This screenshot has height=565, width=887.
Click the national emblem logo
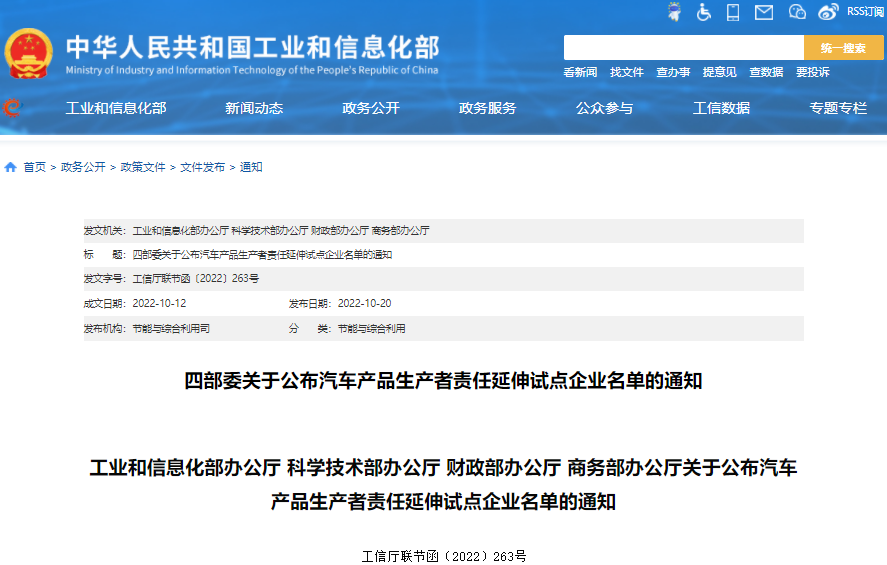[x=29, y=53]
